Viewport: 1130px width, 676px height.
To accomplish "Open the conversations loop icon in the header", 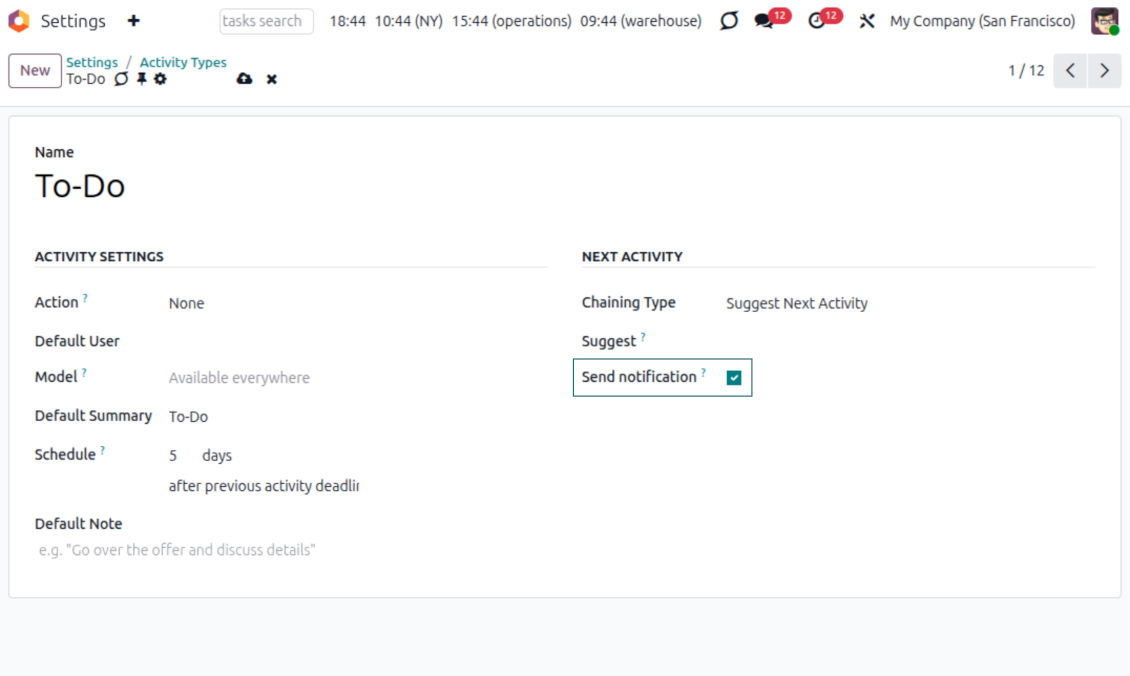I will click(x=727, y=20).
